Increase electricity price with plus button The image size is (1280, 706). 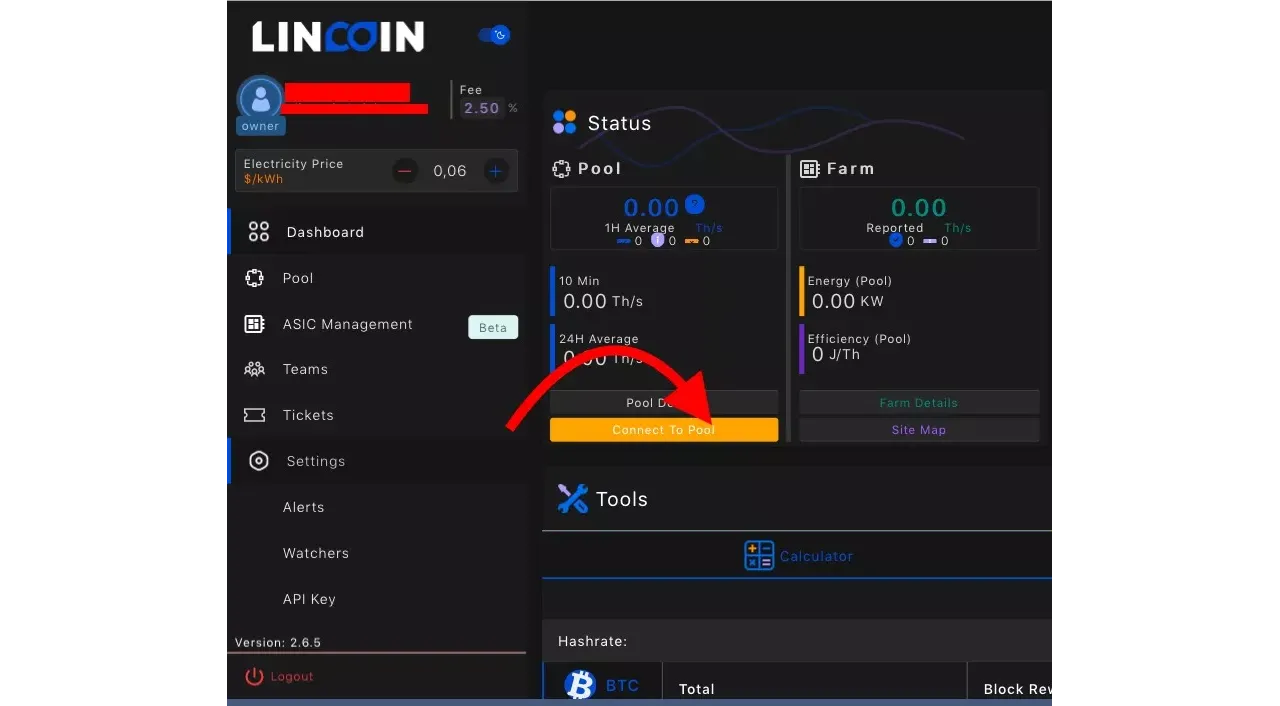(496, 171)
